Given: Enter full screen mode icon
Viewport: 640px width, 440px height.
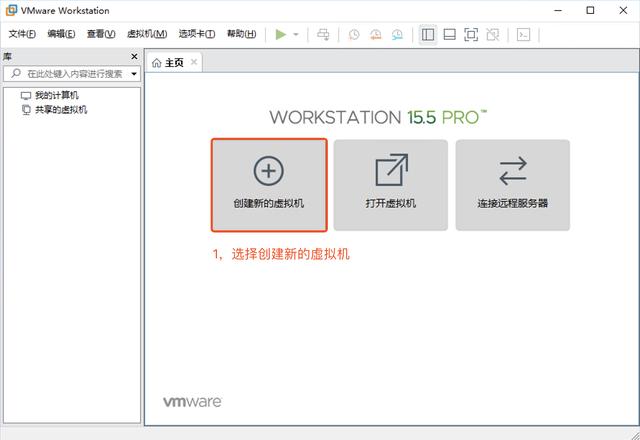Looking at the screenshot, I should click(x=471, y=35).
